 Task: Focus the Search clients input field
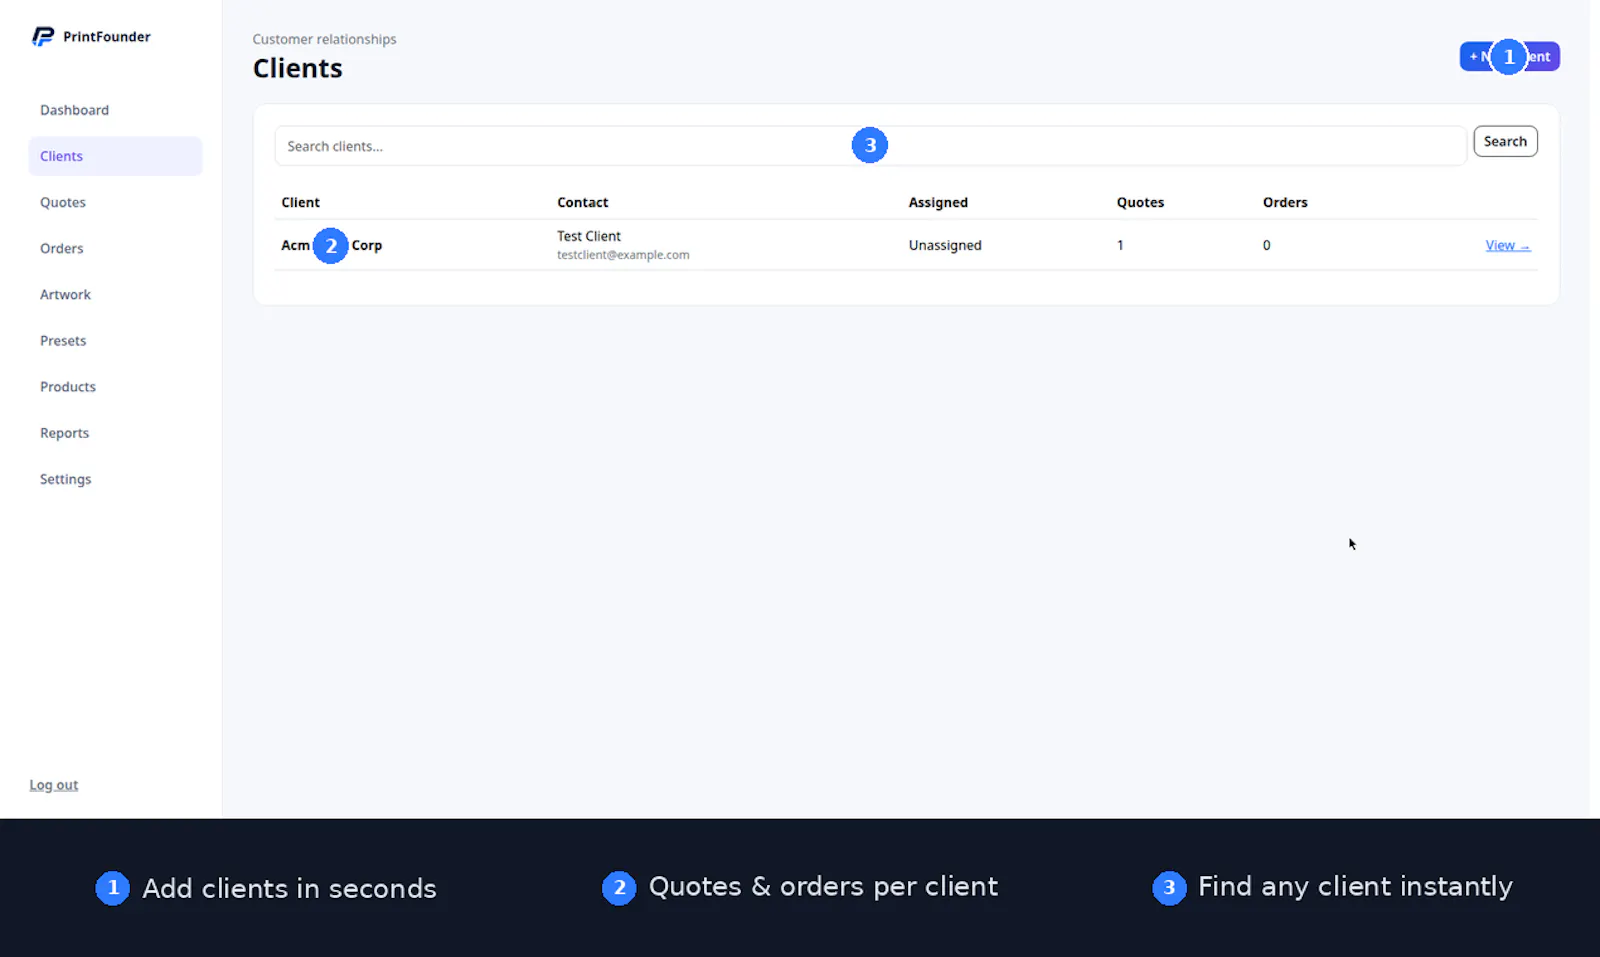870,146
